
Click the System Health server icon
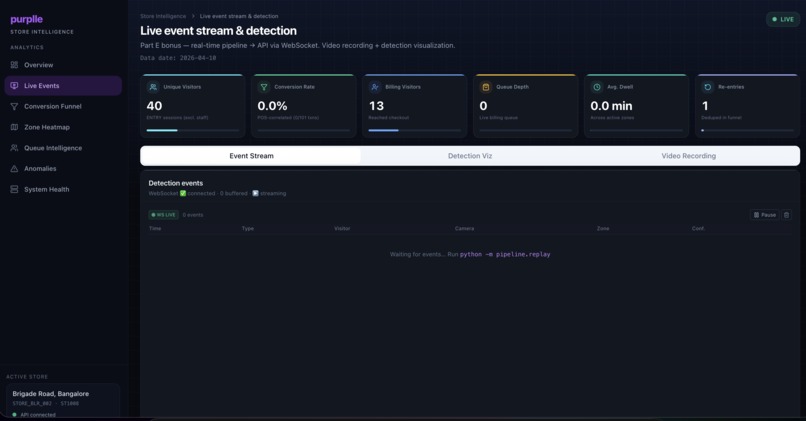tap(14, 189)
